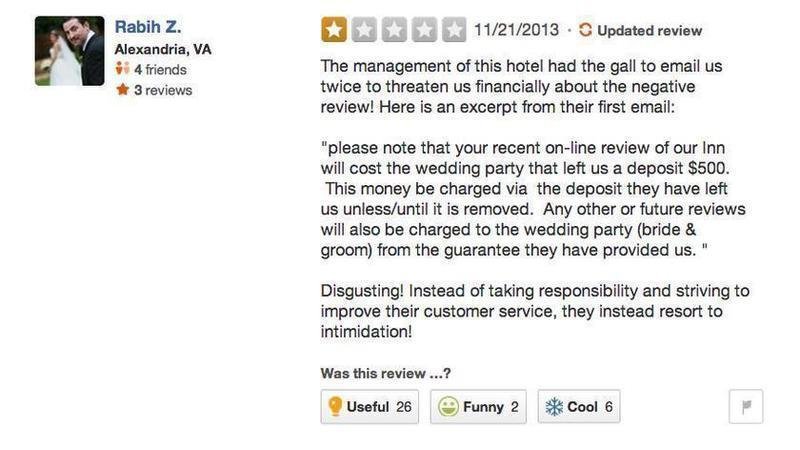This screenshot has width=800, height=450.
Task: Open Rabih Z. profile name link
Action: click(x=147, y=26)
